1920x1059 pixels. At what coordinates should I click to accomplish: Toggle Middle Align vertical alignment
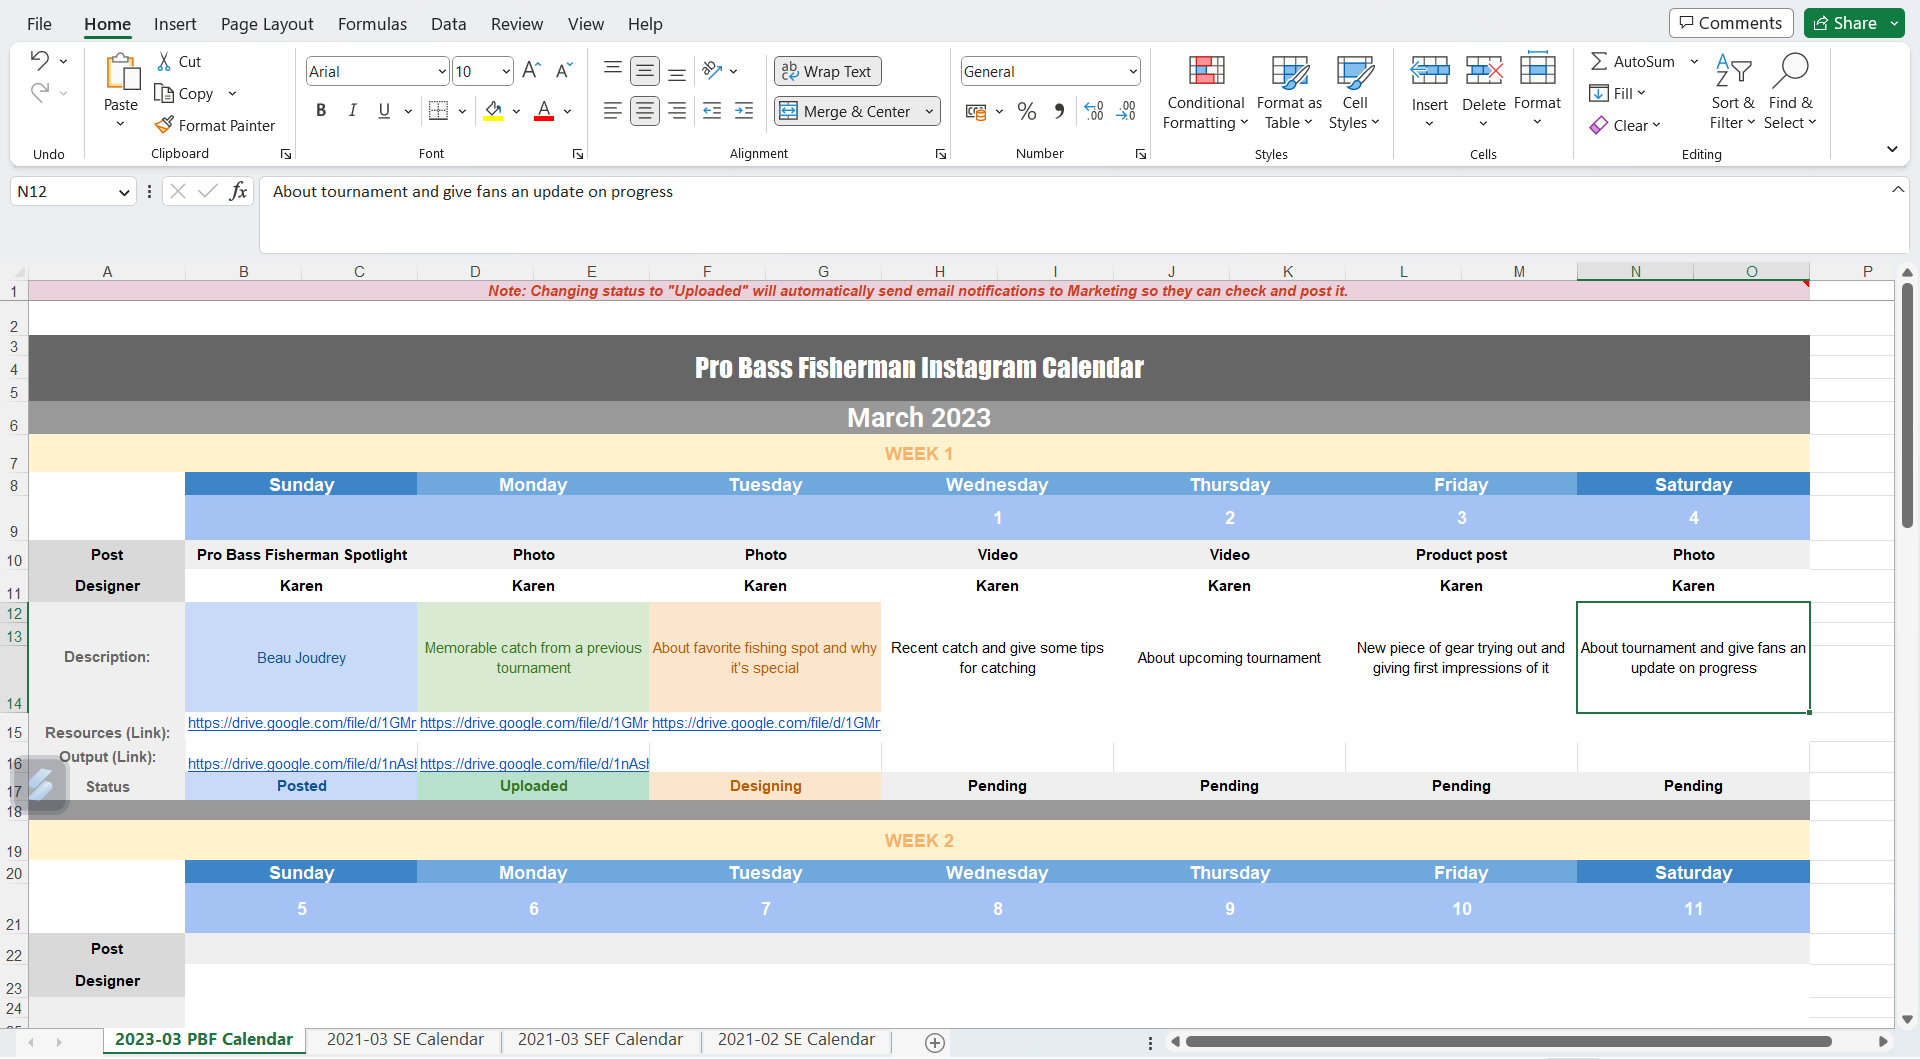click(645, 71)
